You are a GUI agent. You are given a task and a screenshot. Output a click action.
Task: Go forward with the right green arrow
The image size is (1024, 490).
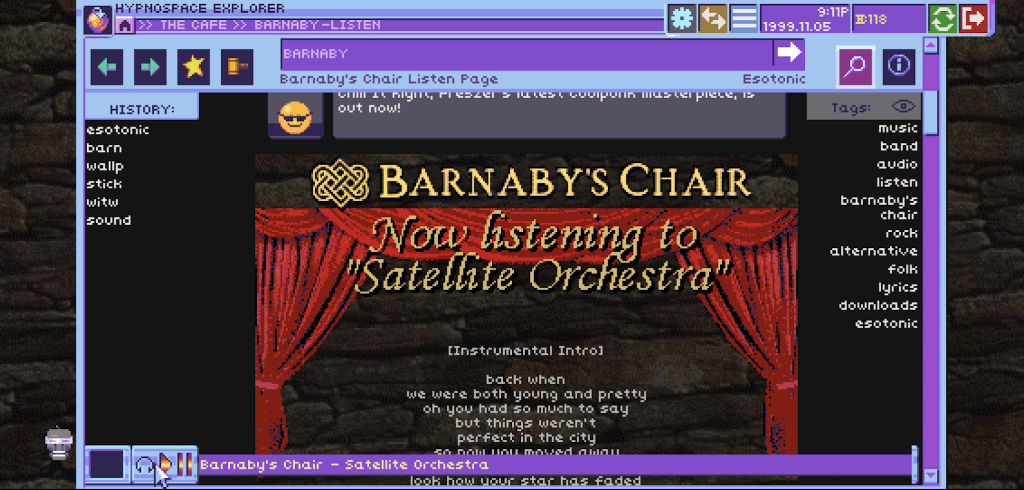150,67
